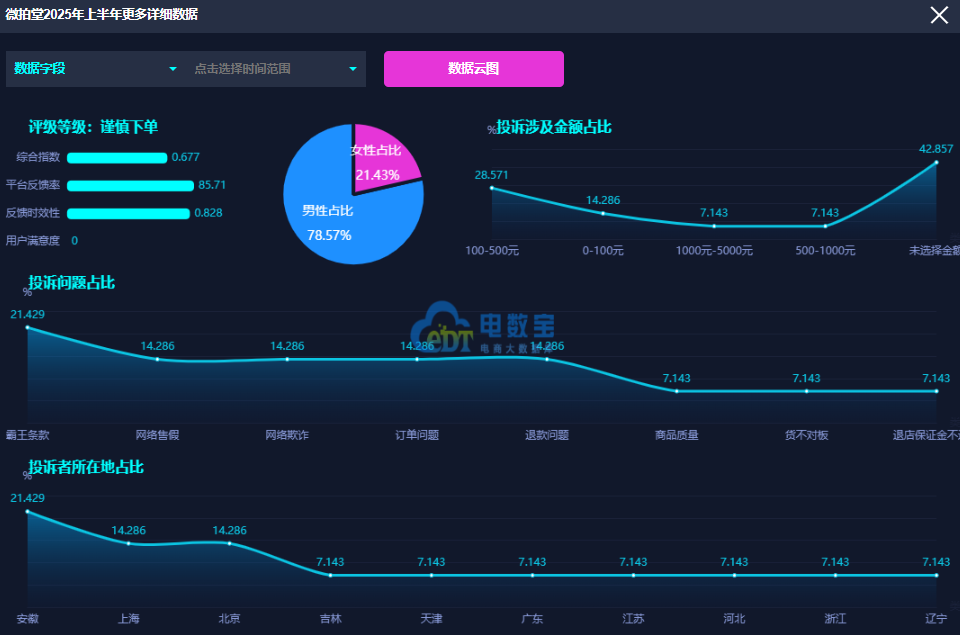
Task: Click the 货不对板 axis label
Action: coord(806,435)
